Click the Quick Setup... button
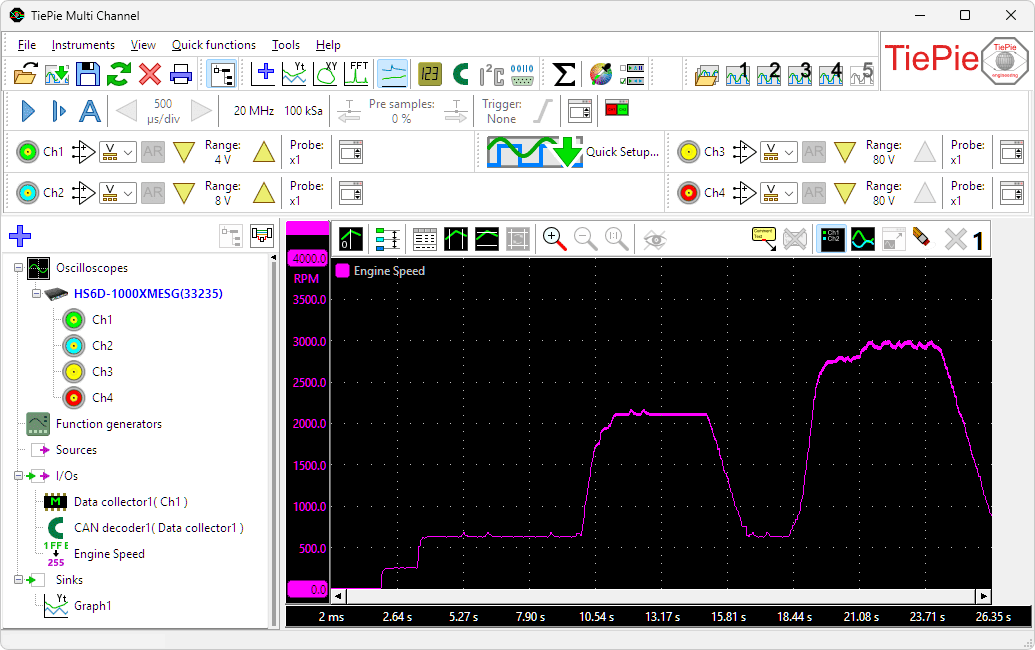The image size is (1035, 650). click(573, 152)
